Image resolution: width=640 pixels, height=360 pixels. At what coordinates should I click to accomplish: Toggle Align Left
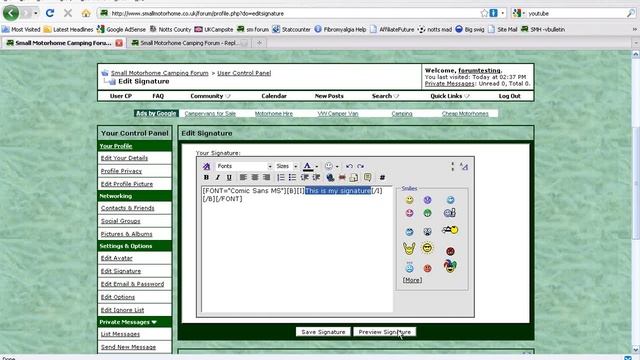243,177
